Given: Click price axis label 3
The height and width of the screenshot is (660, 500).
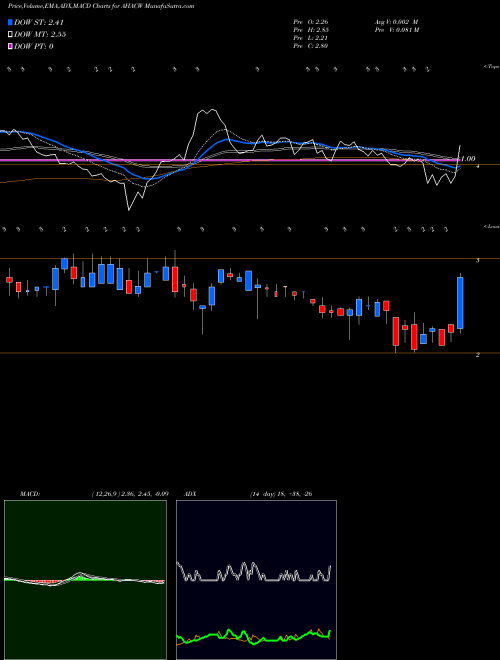Looking at the screenshot, I should pyautogui.click(x=478, y=261).
